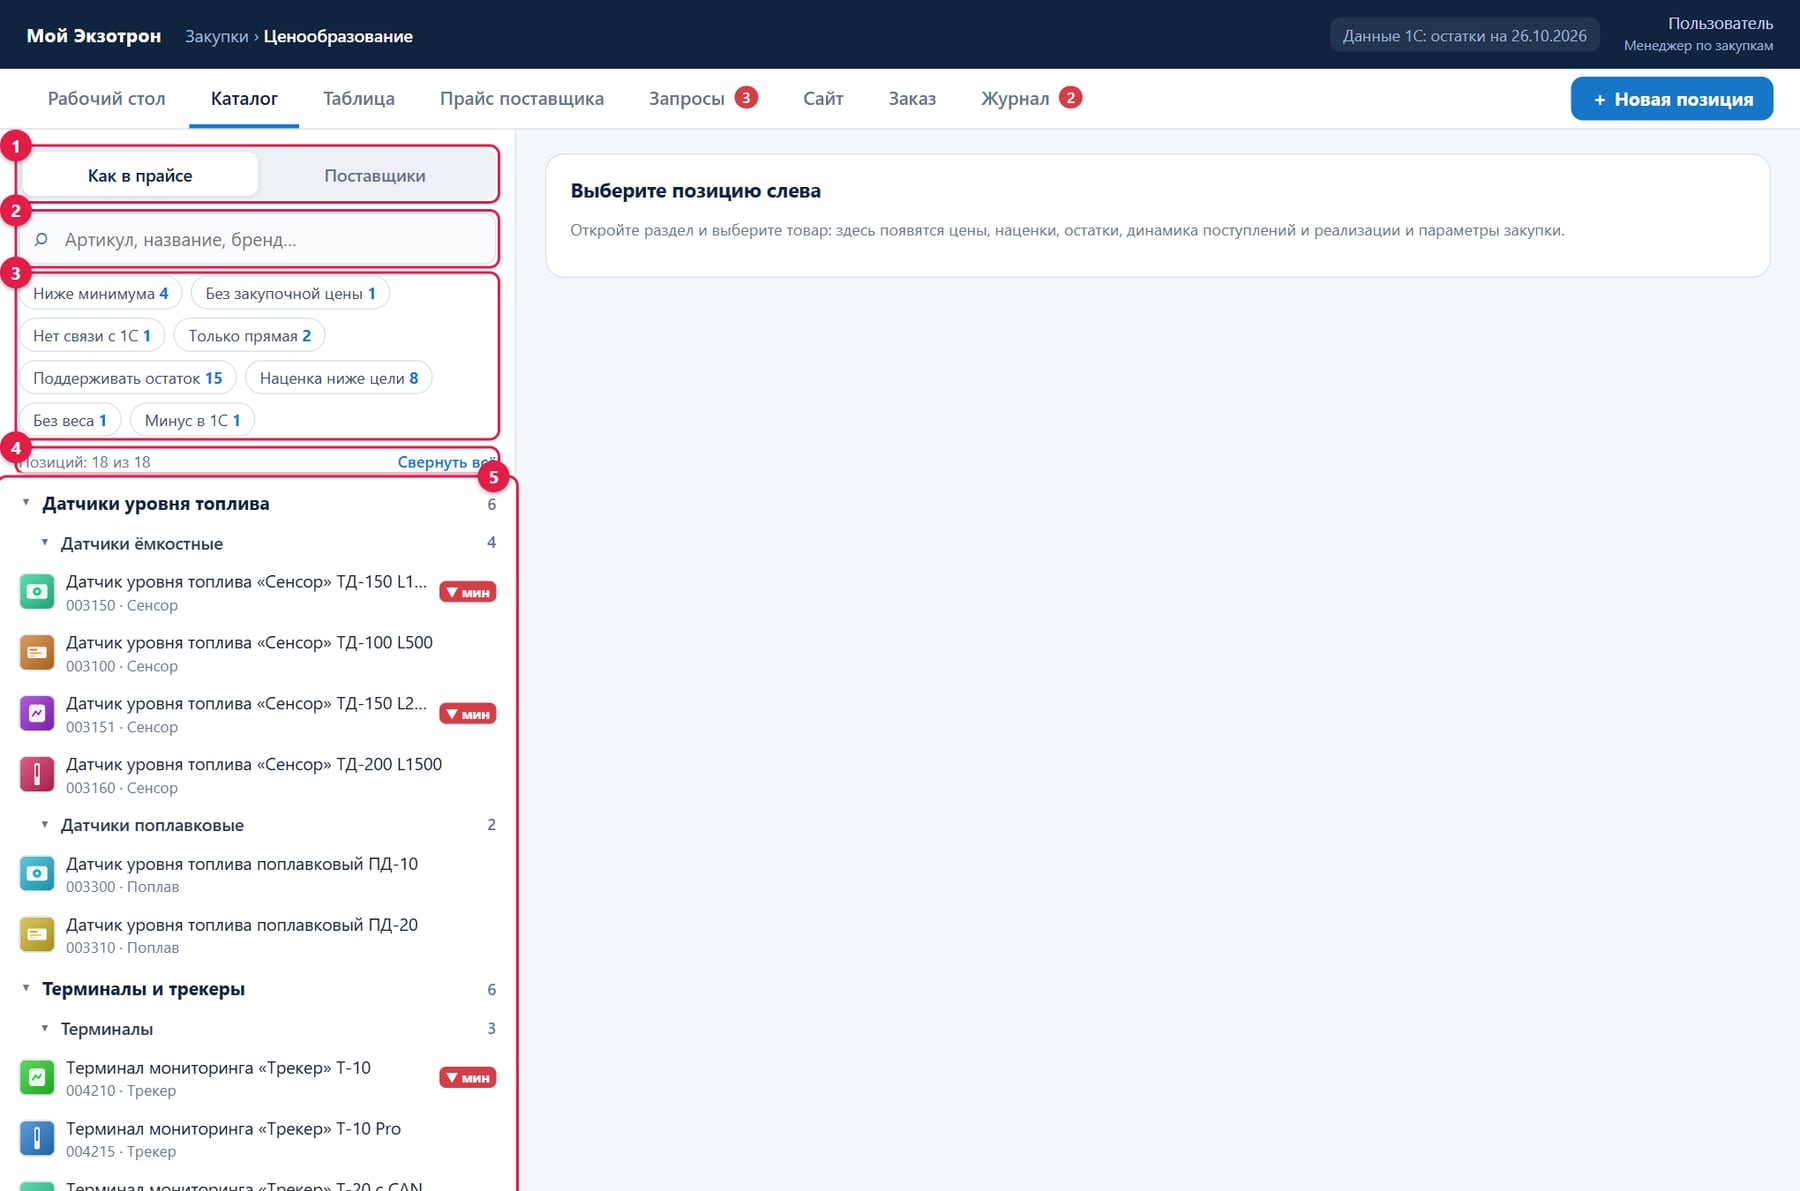Click the blue icon of Терминал Т-10 Pro
1800x1191 pixels.
click(x=37, y=1139)
